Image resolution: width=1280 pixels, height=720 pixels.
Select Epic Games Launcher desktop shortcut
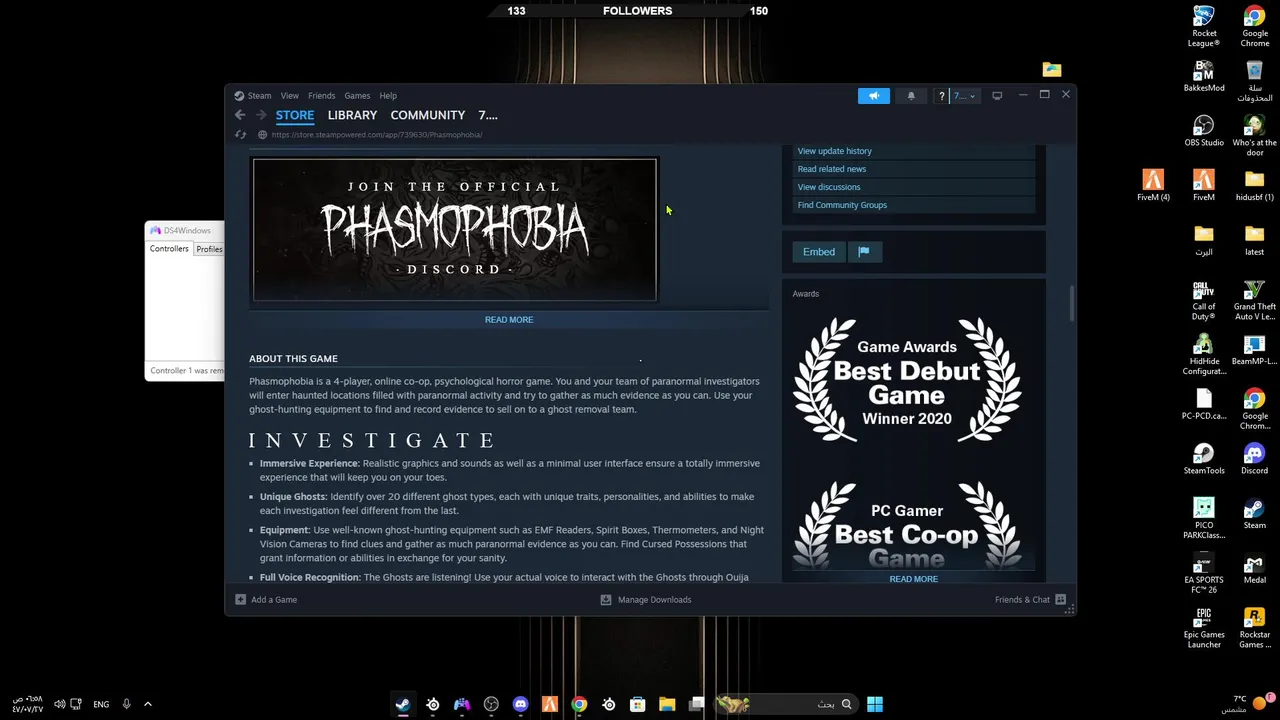[x=1204, y=627]
